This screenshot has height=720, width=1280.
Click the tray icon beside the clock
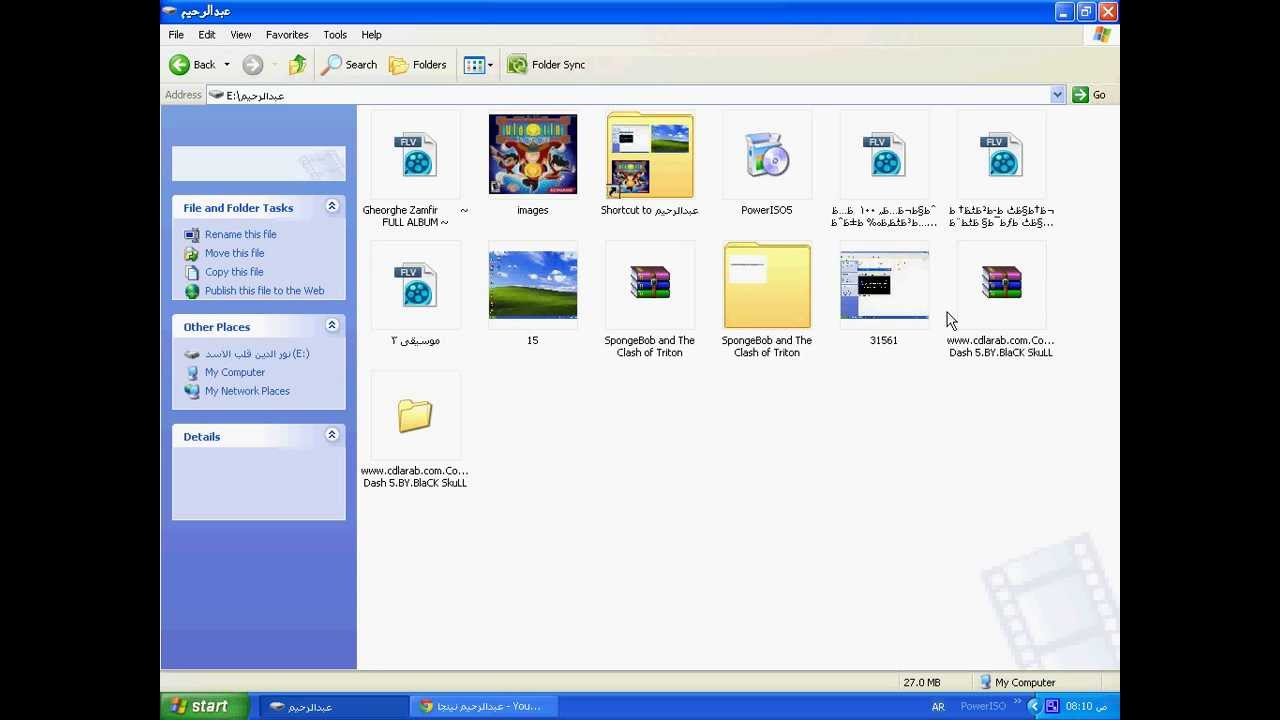coord(1052,707)
